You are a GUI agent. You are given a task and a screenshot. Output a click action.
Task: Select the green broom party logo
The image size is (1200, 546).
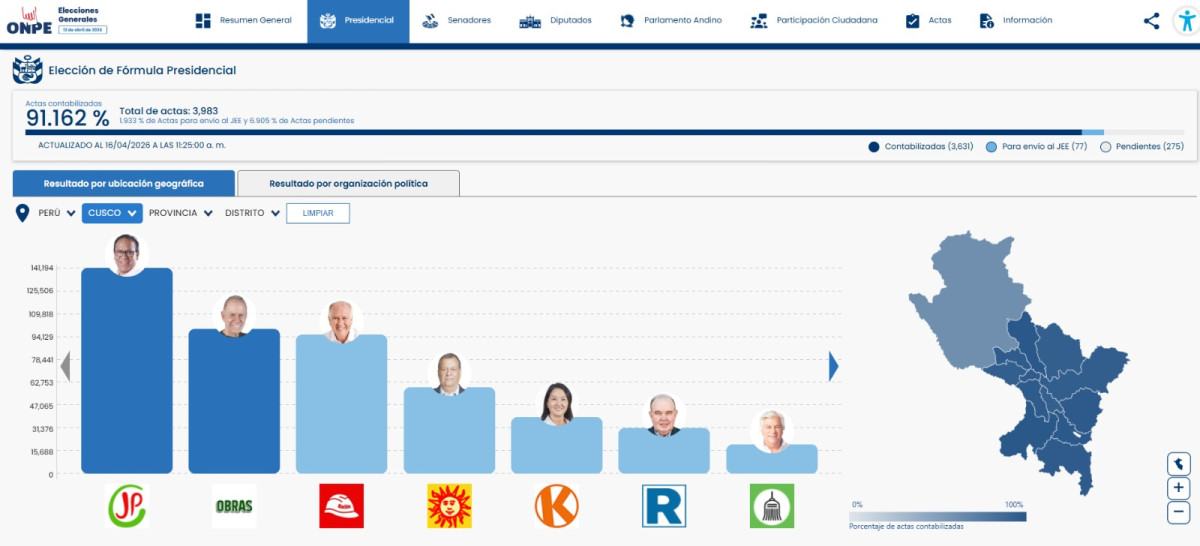click(771, 505)
